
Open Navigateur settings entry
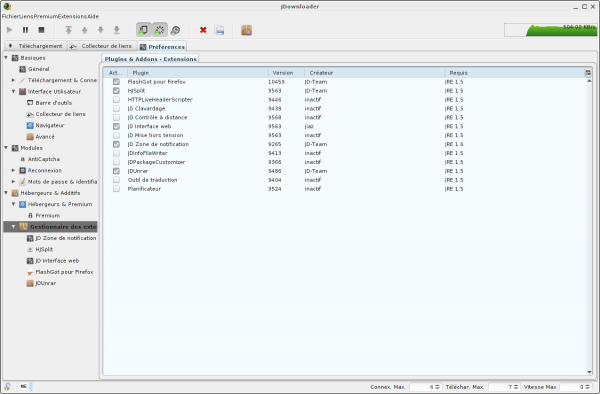46,125
